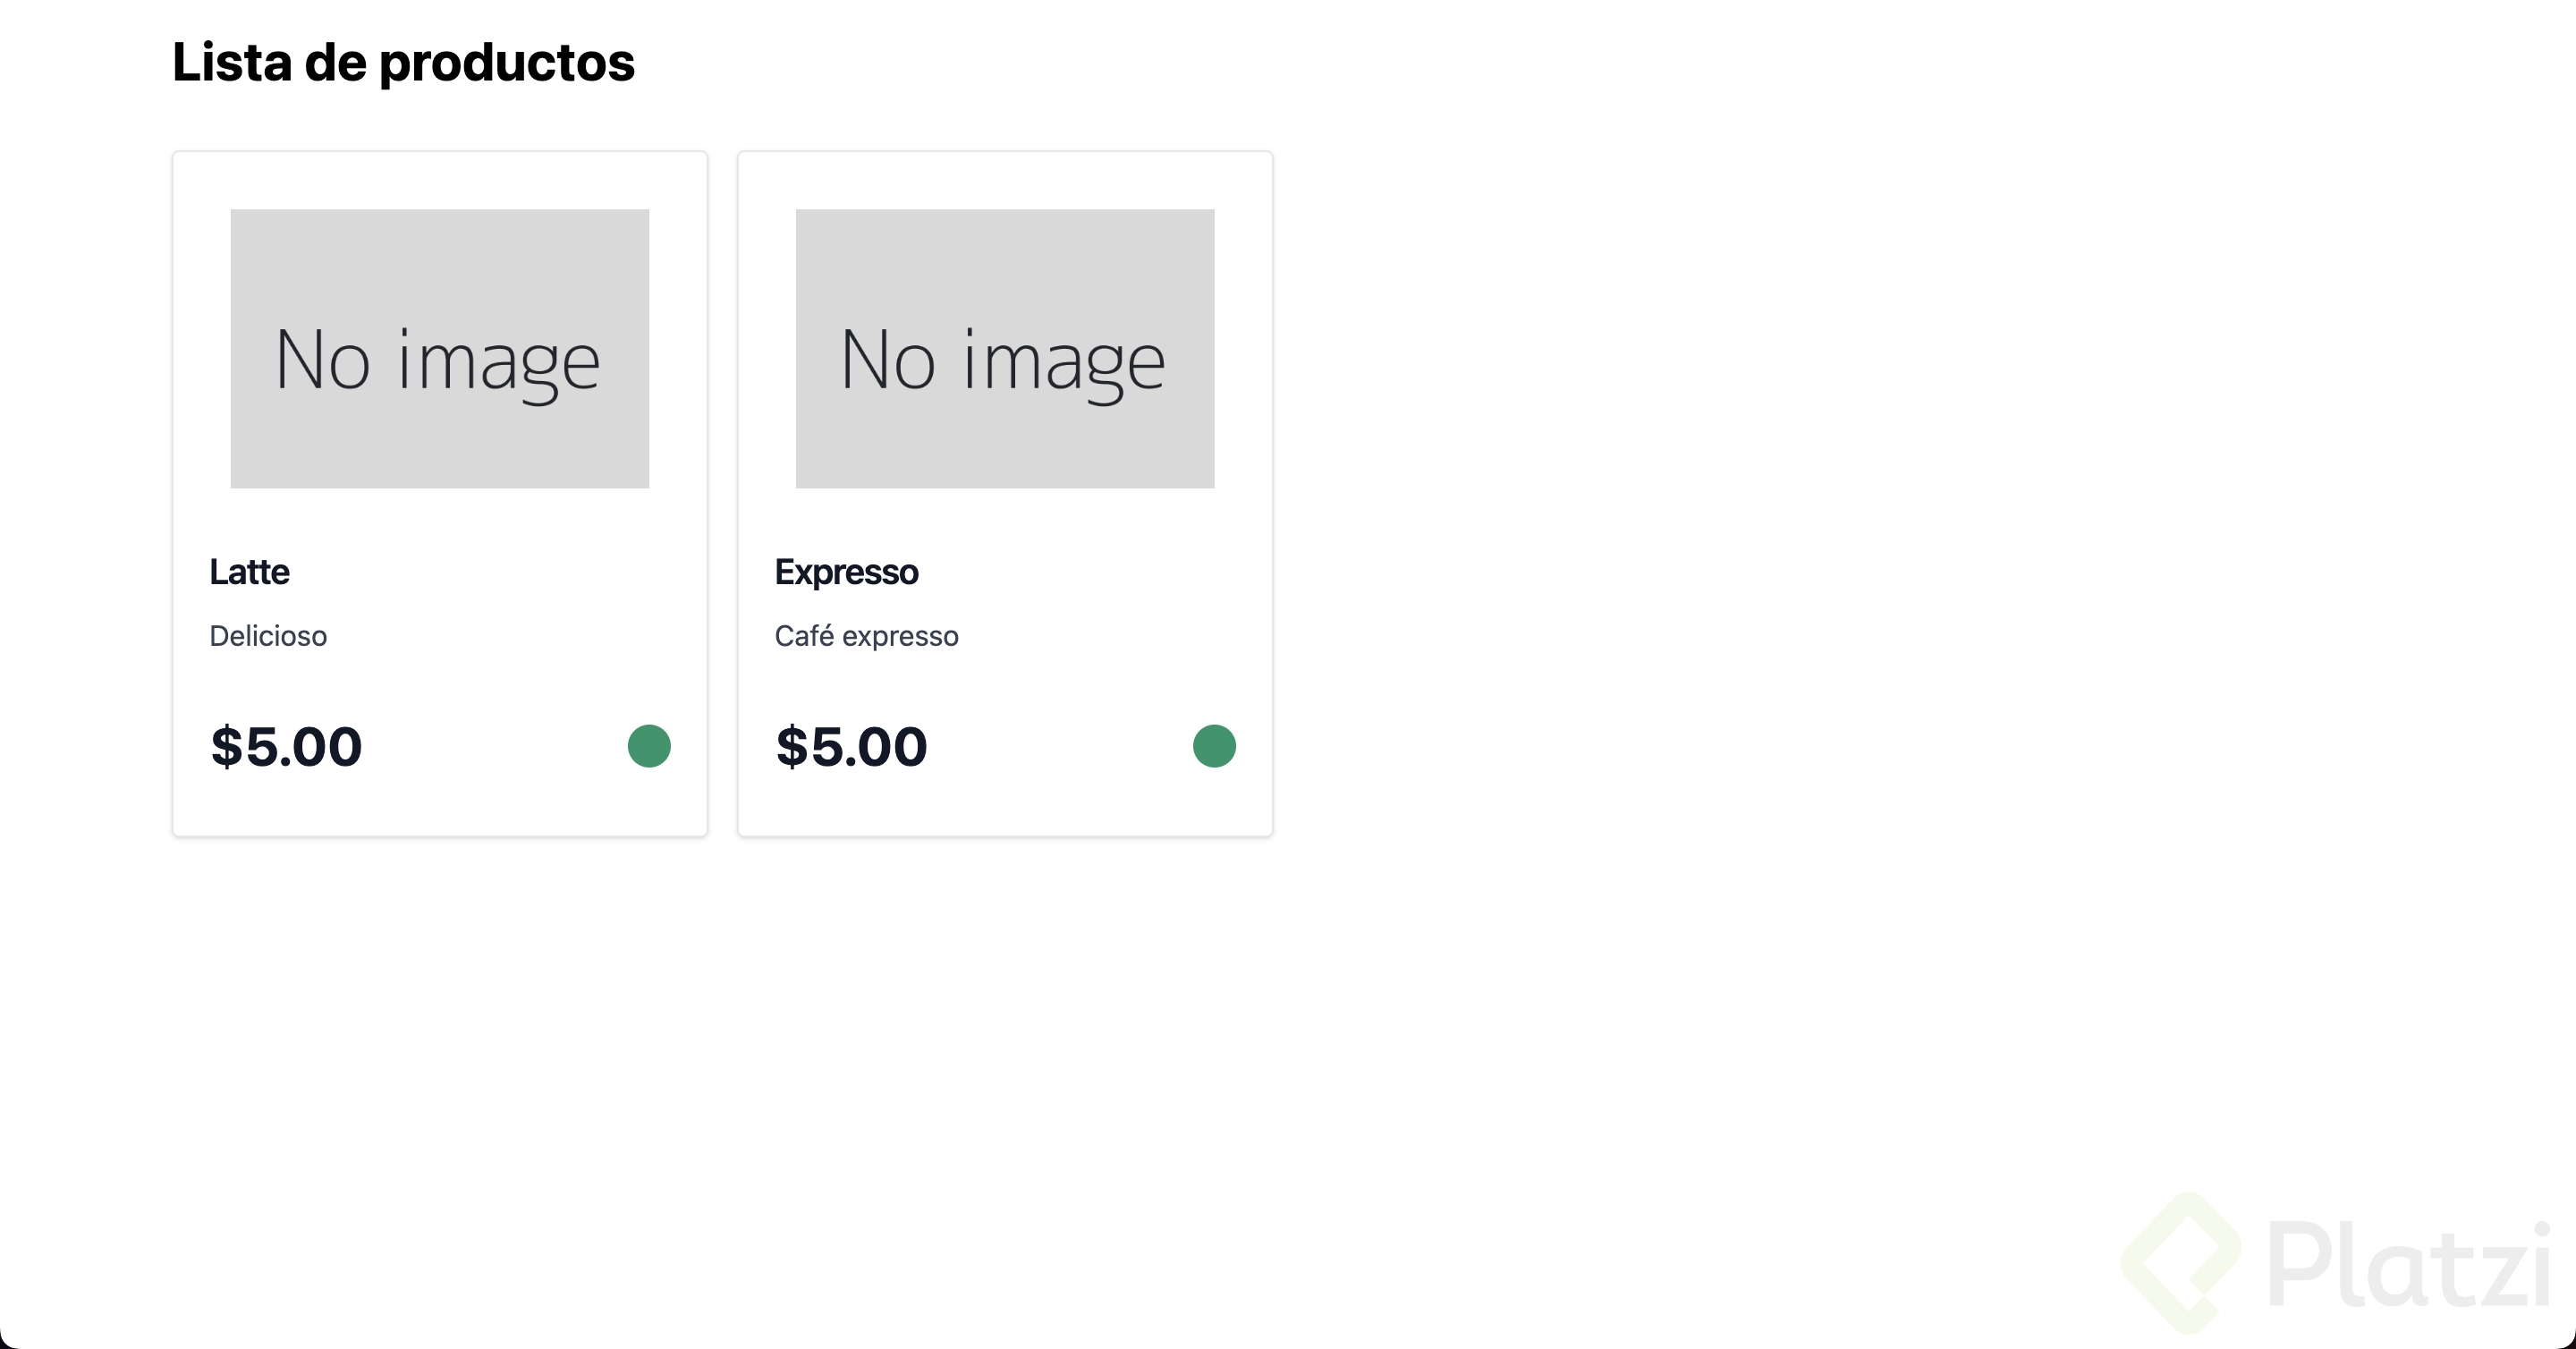Select the Latte product card
This screenshot has height=1349, width=2576.
coord(440,680)
